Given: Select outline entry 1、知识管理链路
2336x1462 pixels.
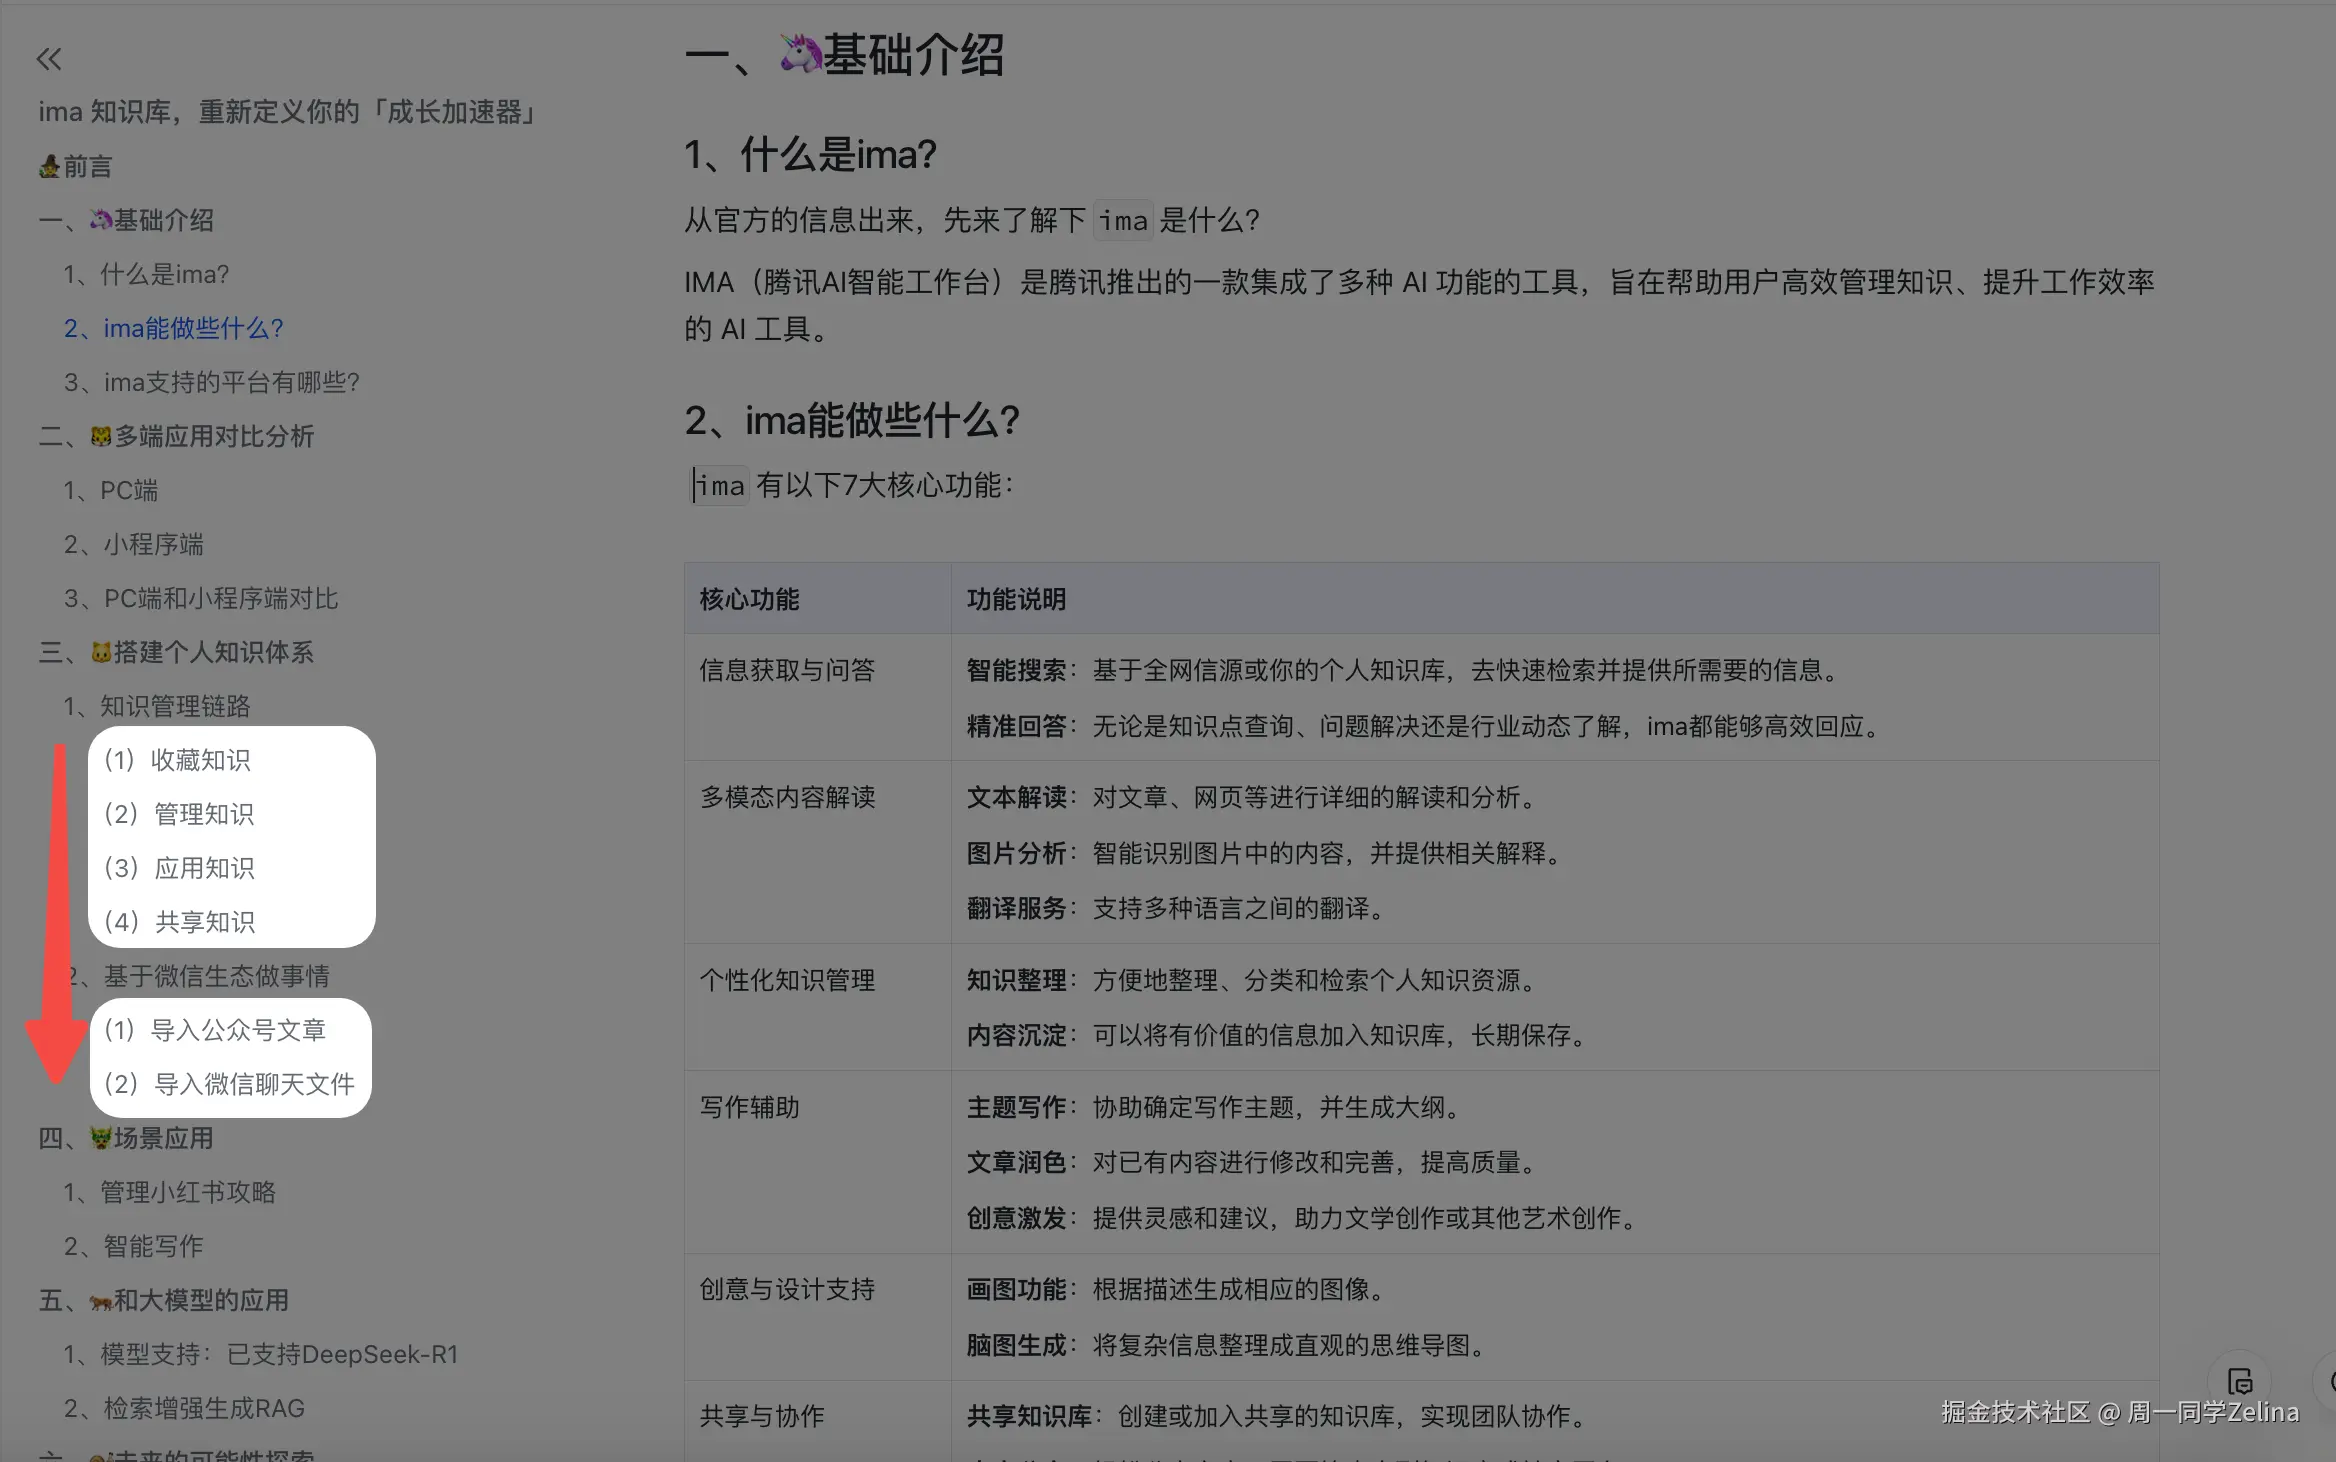Looking at the screenshot, I should [157, 706].
